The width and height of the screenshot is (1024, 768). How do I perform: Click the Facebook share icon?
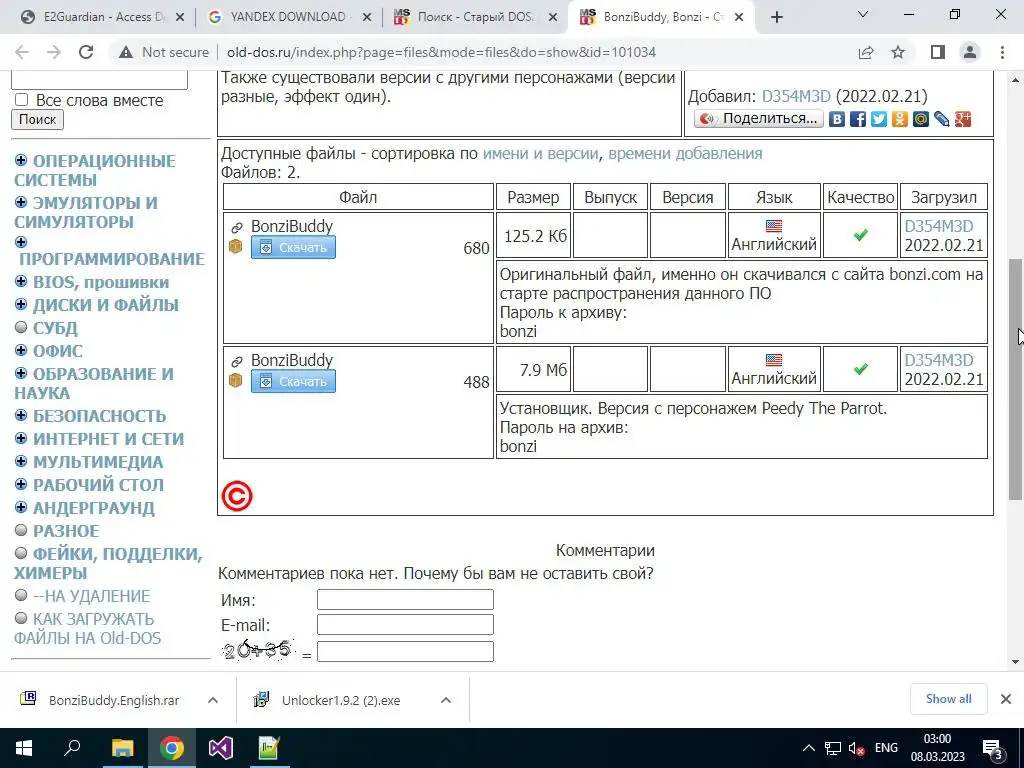(857, 119)
